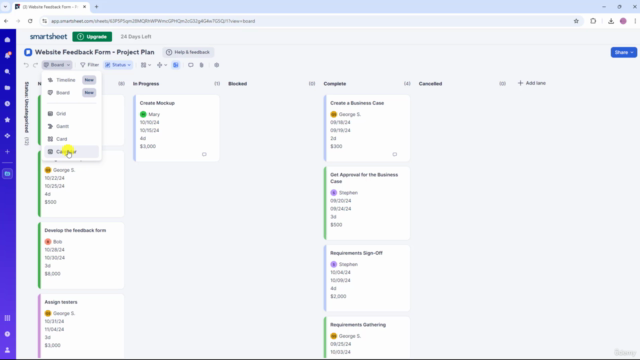Image resolution: width=640 pixels, height=360 pixels.
Task: Open Search from the left sidebar
Action: (7, 71)
